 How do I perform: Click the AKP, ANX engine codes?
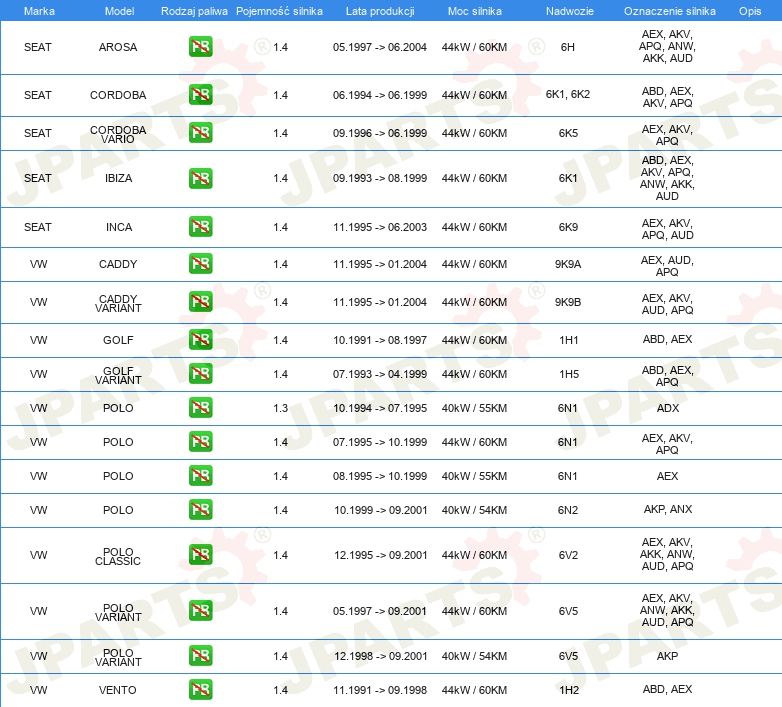point(668,510)
